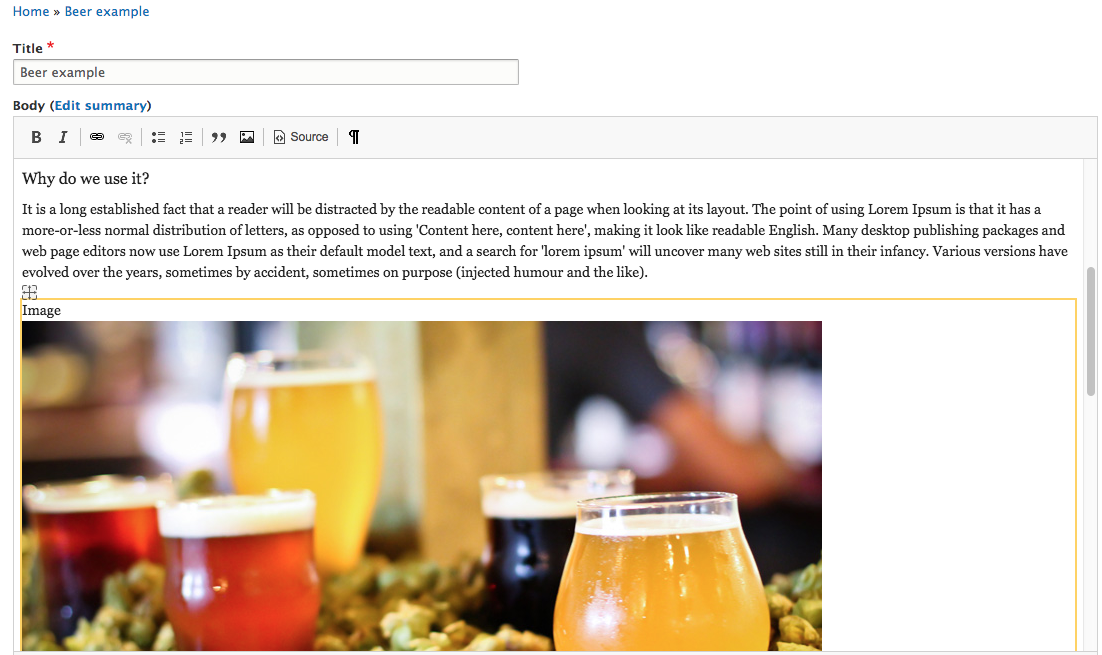Open the insert image dialog
Viewport: 1102px width, 655px height.
tap(247, 137)
